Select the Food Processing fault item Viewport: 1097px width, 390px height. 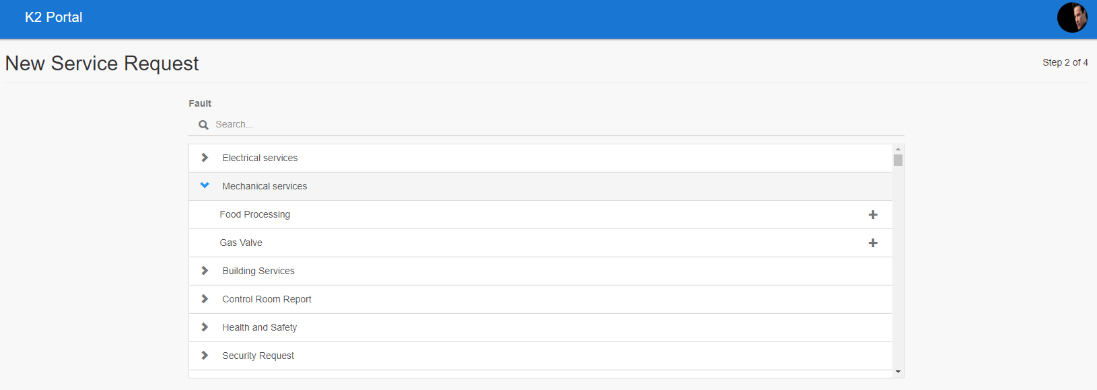tap(541, 215)
